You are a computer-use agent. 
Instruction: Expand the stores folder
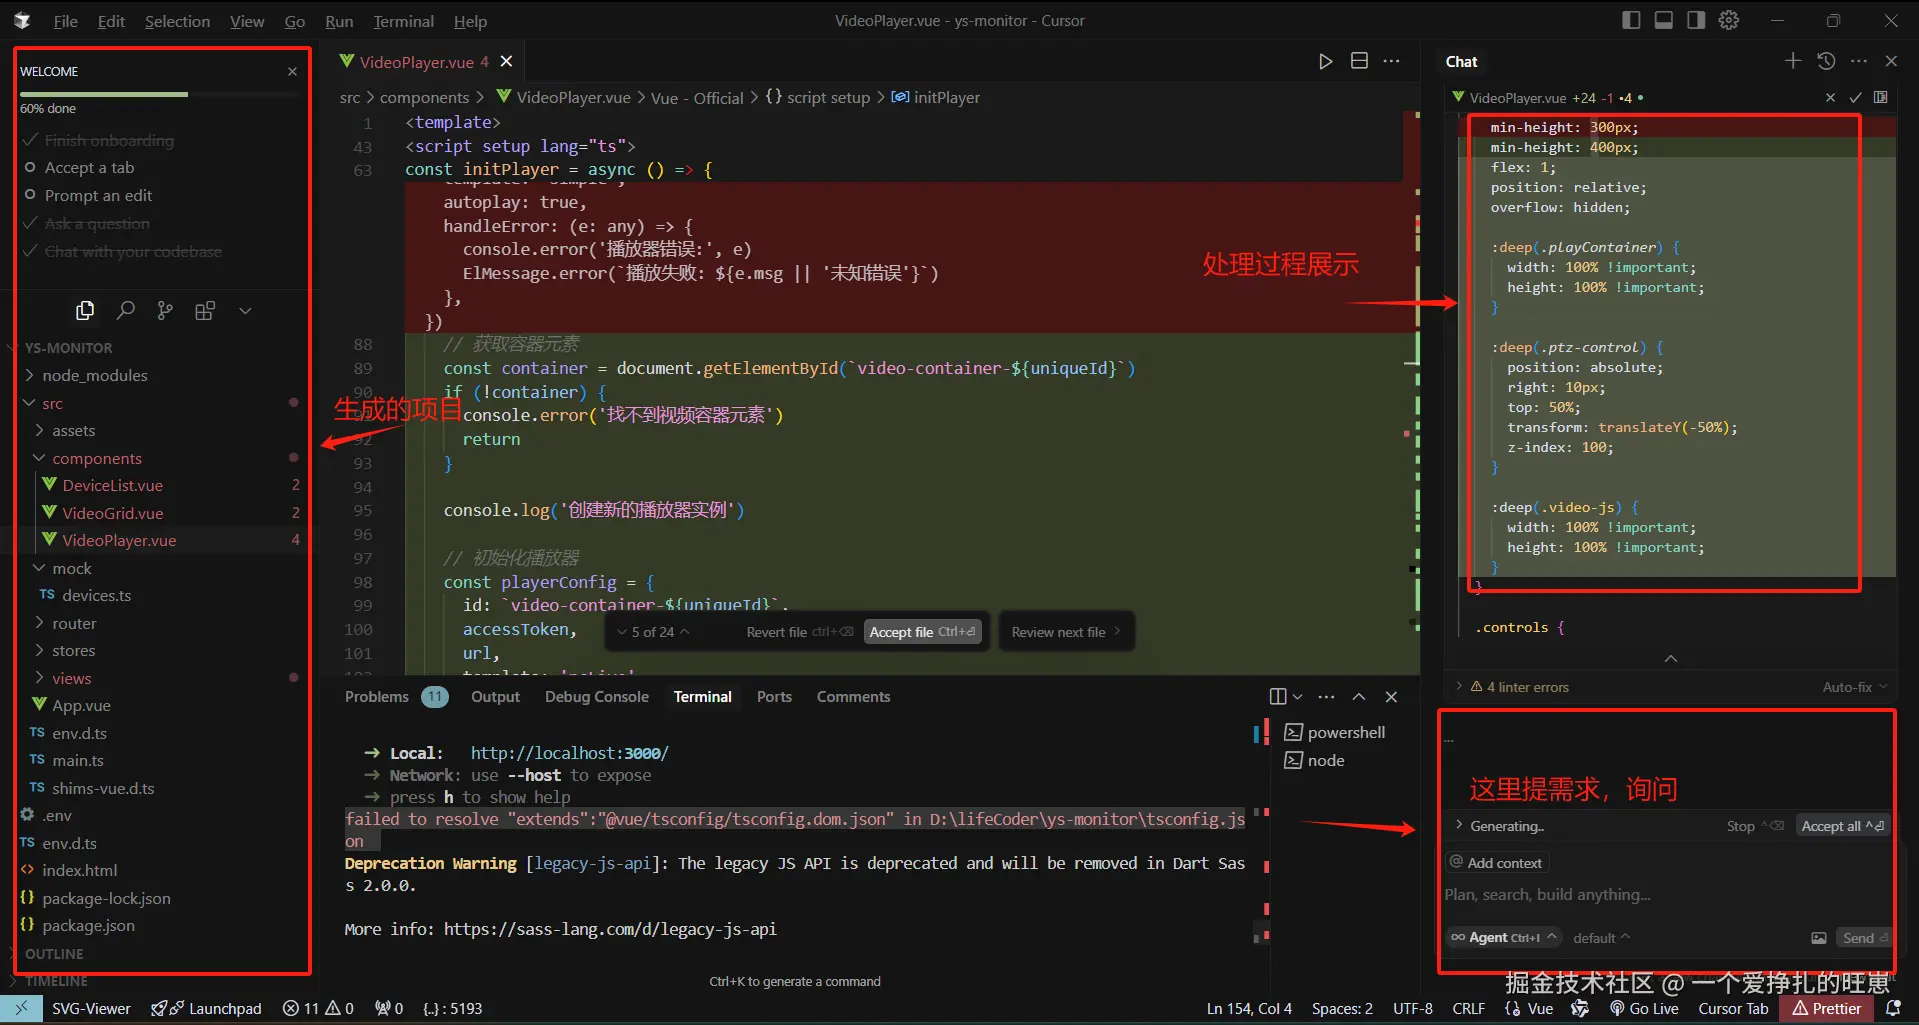pyautogui.click(x=73, y=650)
